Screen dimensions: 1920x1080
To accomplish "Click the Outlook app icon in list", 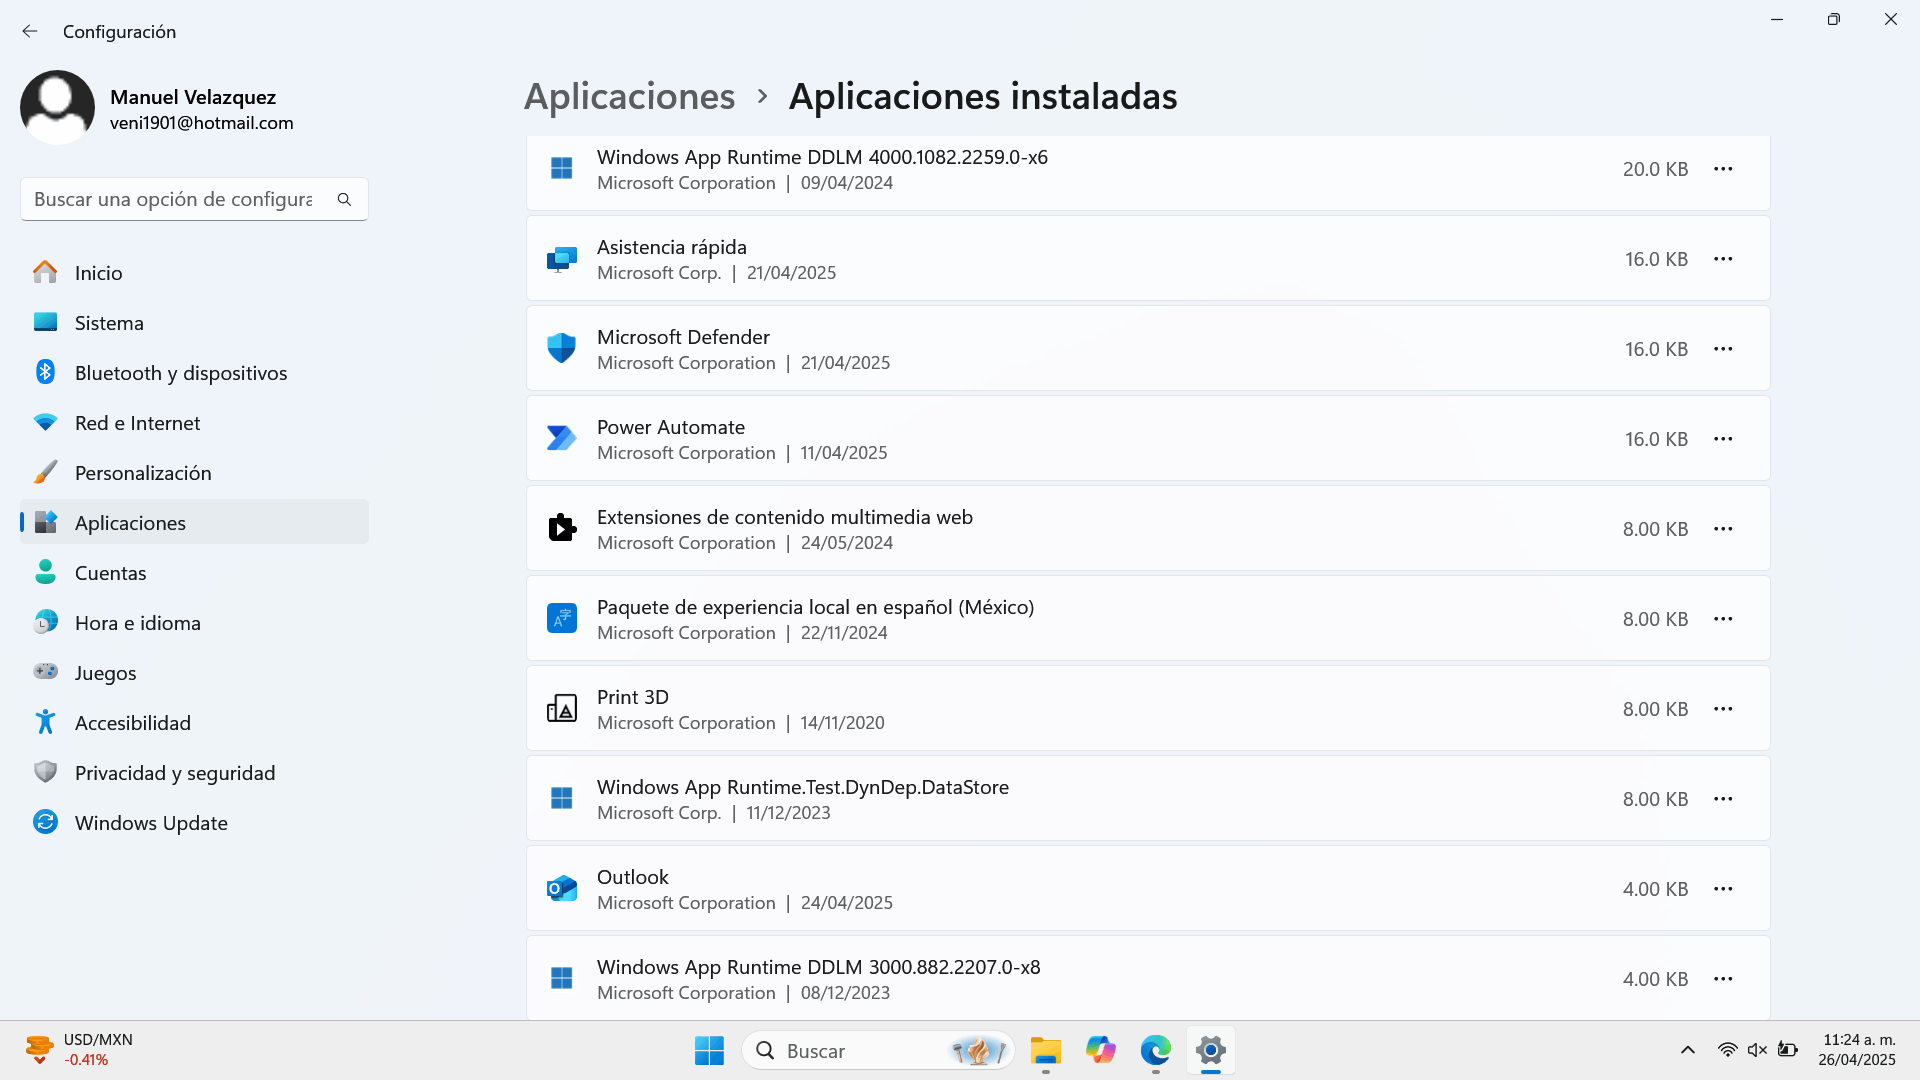I will point(561,888).
